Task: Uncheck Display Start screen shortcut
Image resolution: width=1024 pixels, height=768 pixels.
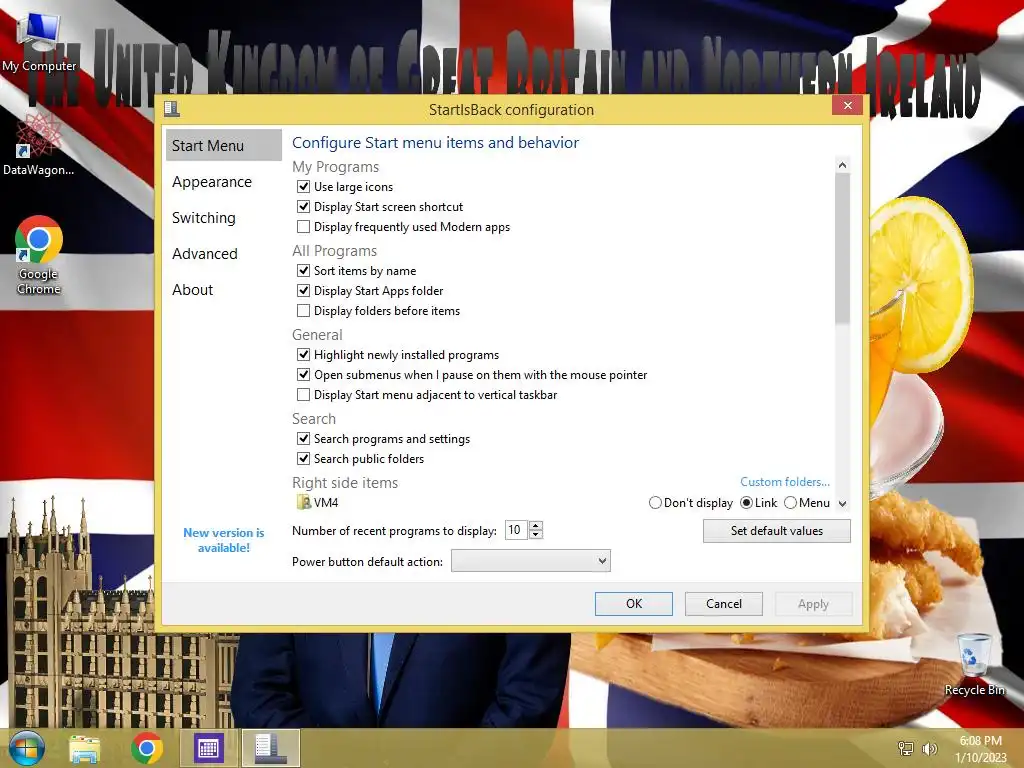Action: pos(303,206)
